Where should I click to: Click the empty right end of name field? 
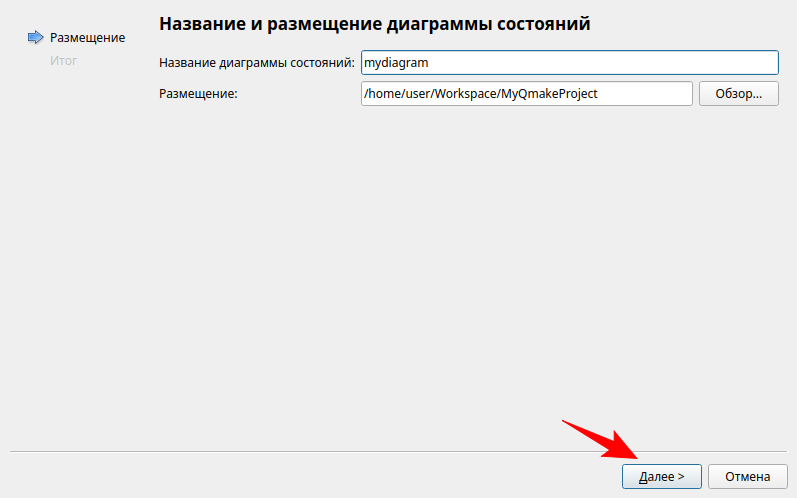tap(700, 63)
